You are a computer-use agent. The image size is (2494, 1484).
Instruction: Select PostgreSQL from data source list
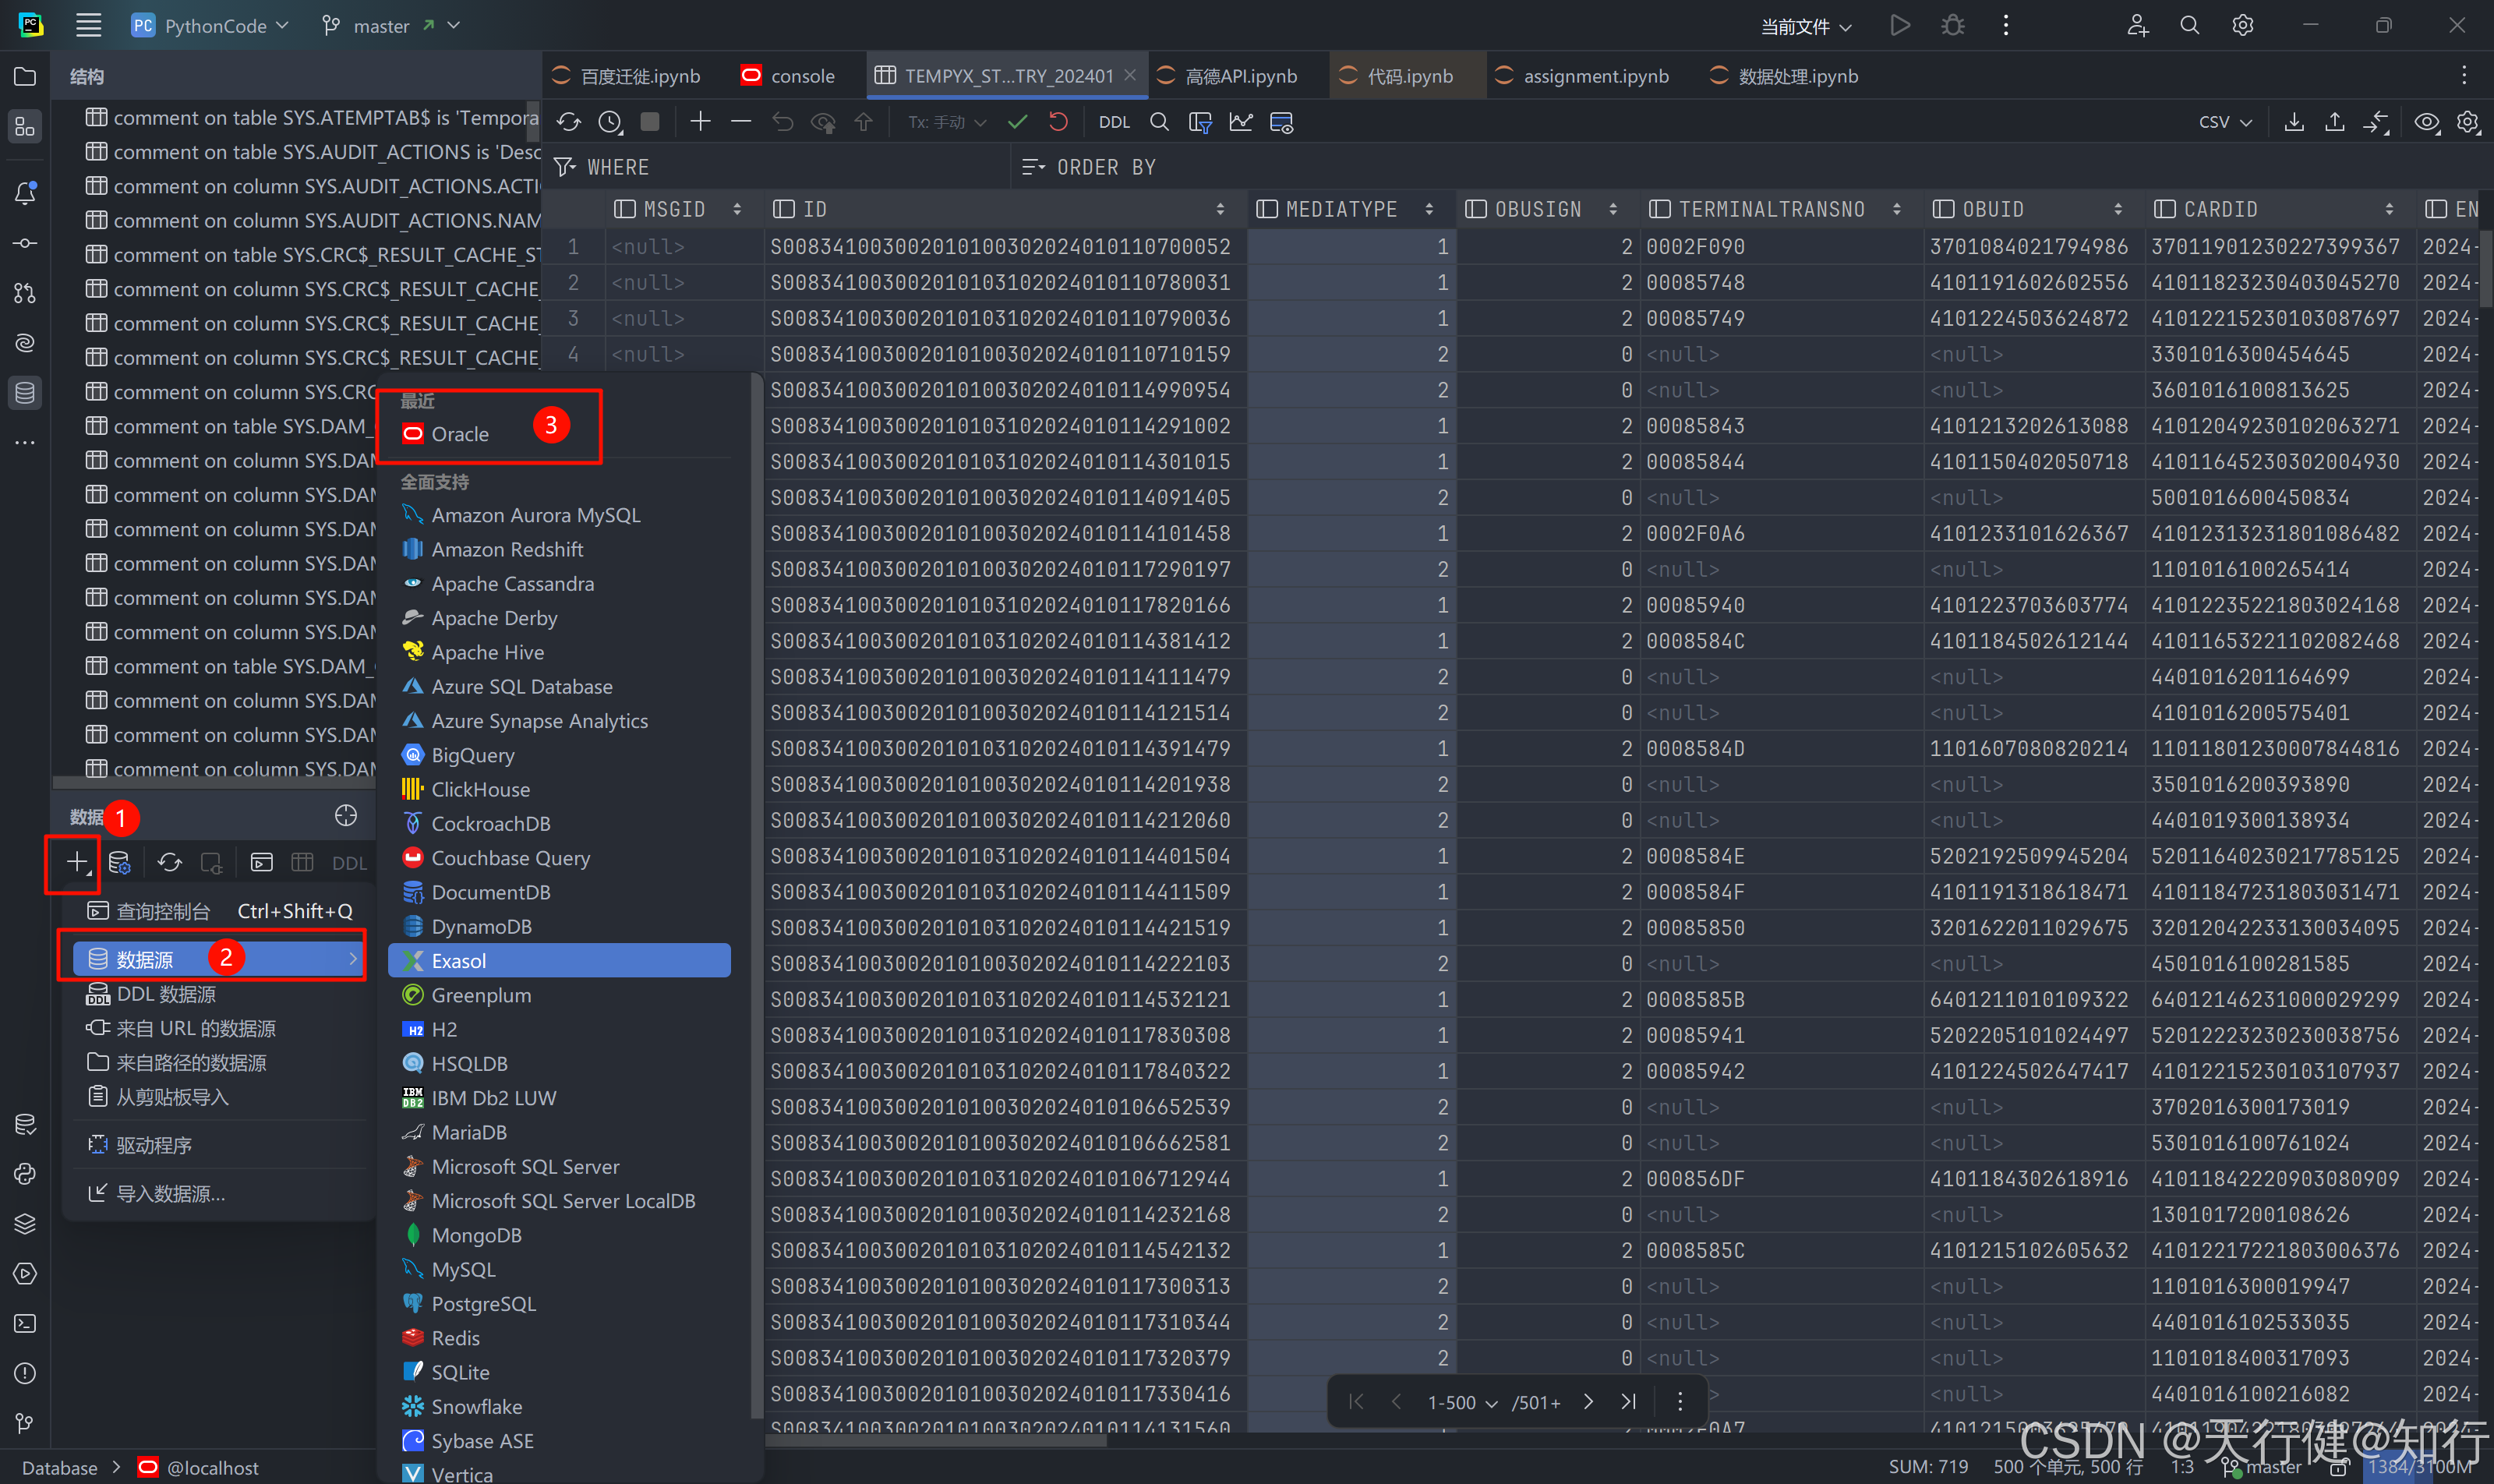483,1304
